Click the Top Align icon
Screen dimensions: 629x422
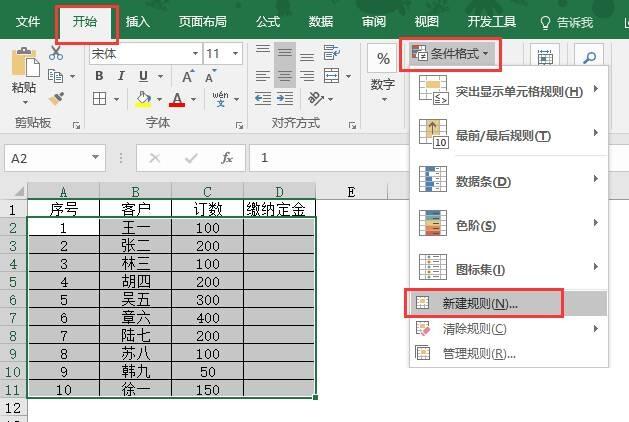click(263, 49)
